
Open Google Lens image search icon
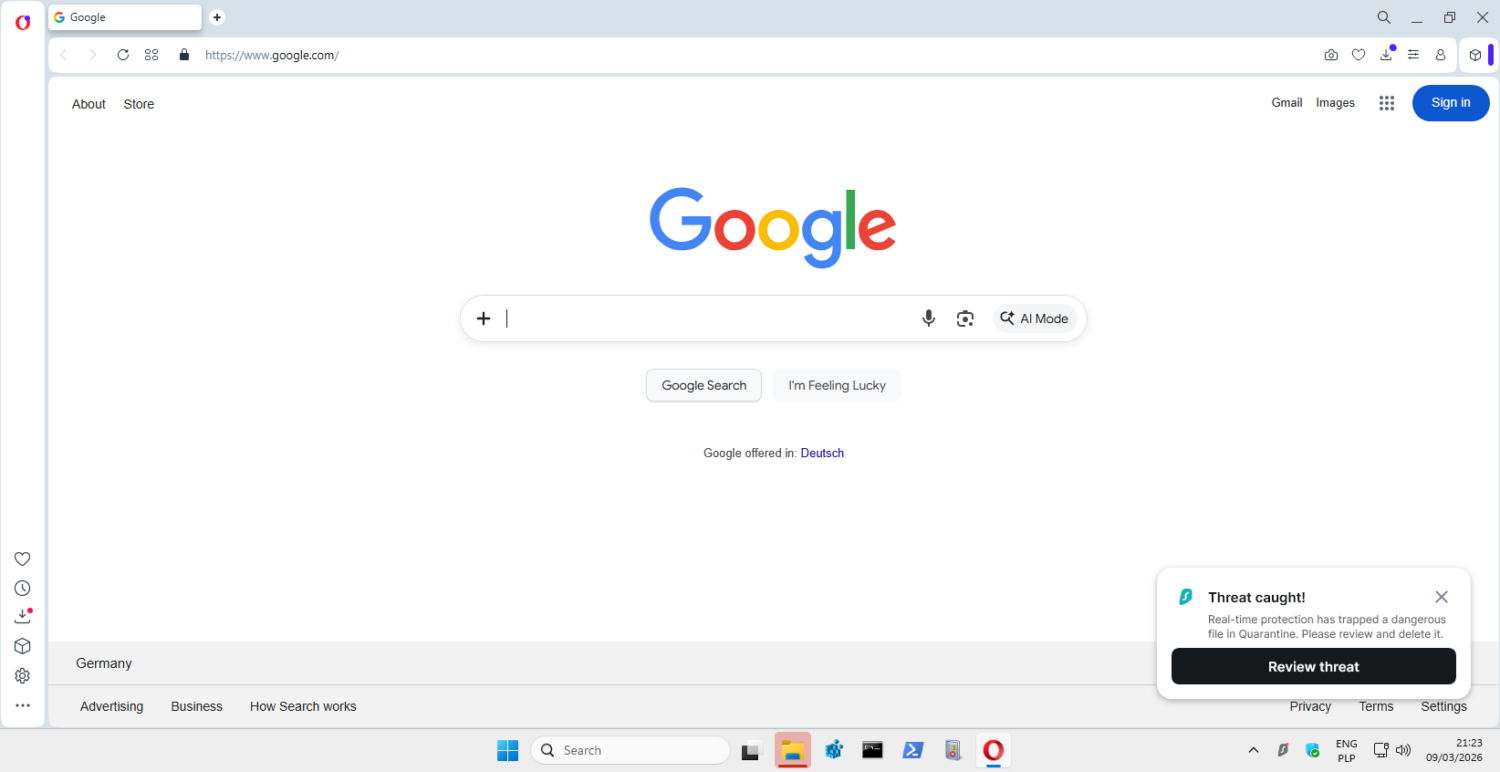tap(965, 318)
